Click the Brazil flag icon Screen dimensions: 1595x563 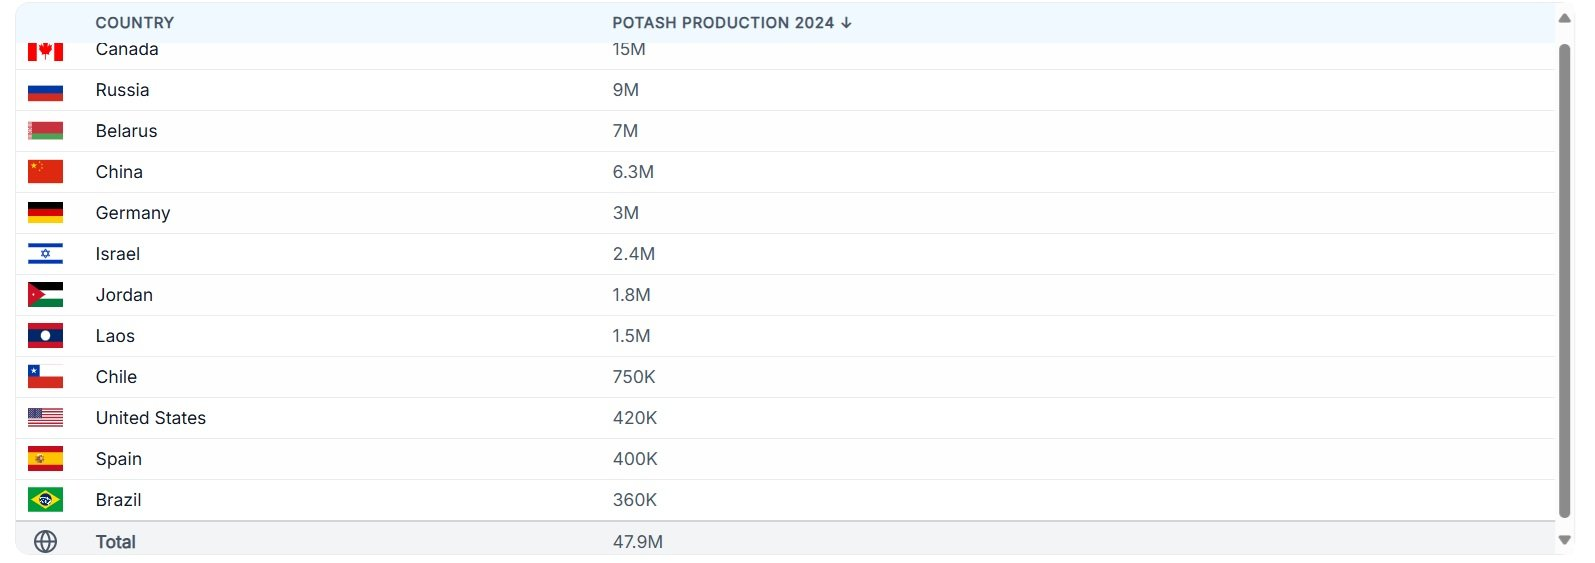(x=45, y=500)
